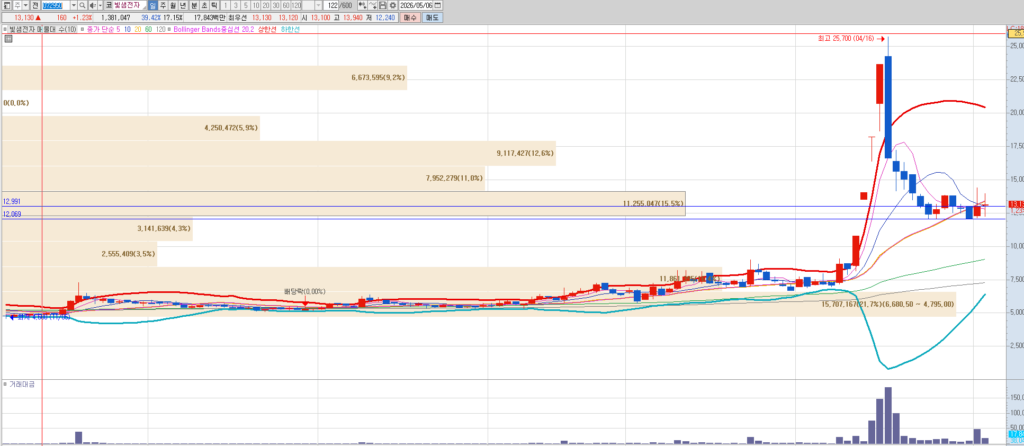Image resolution: width=1024 pixels, height=446 pixels.
Task: Click the grid table icon below legend
Action: click(7, 39)
